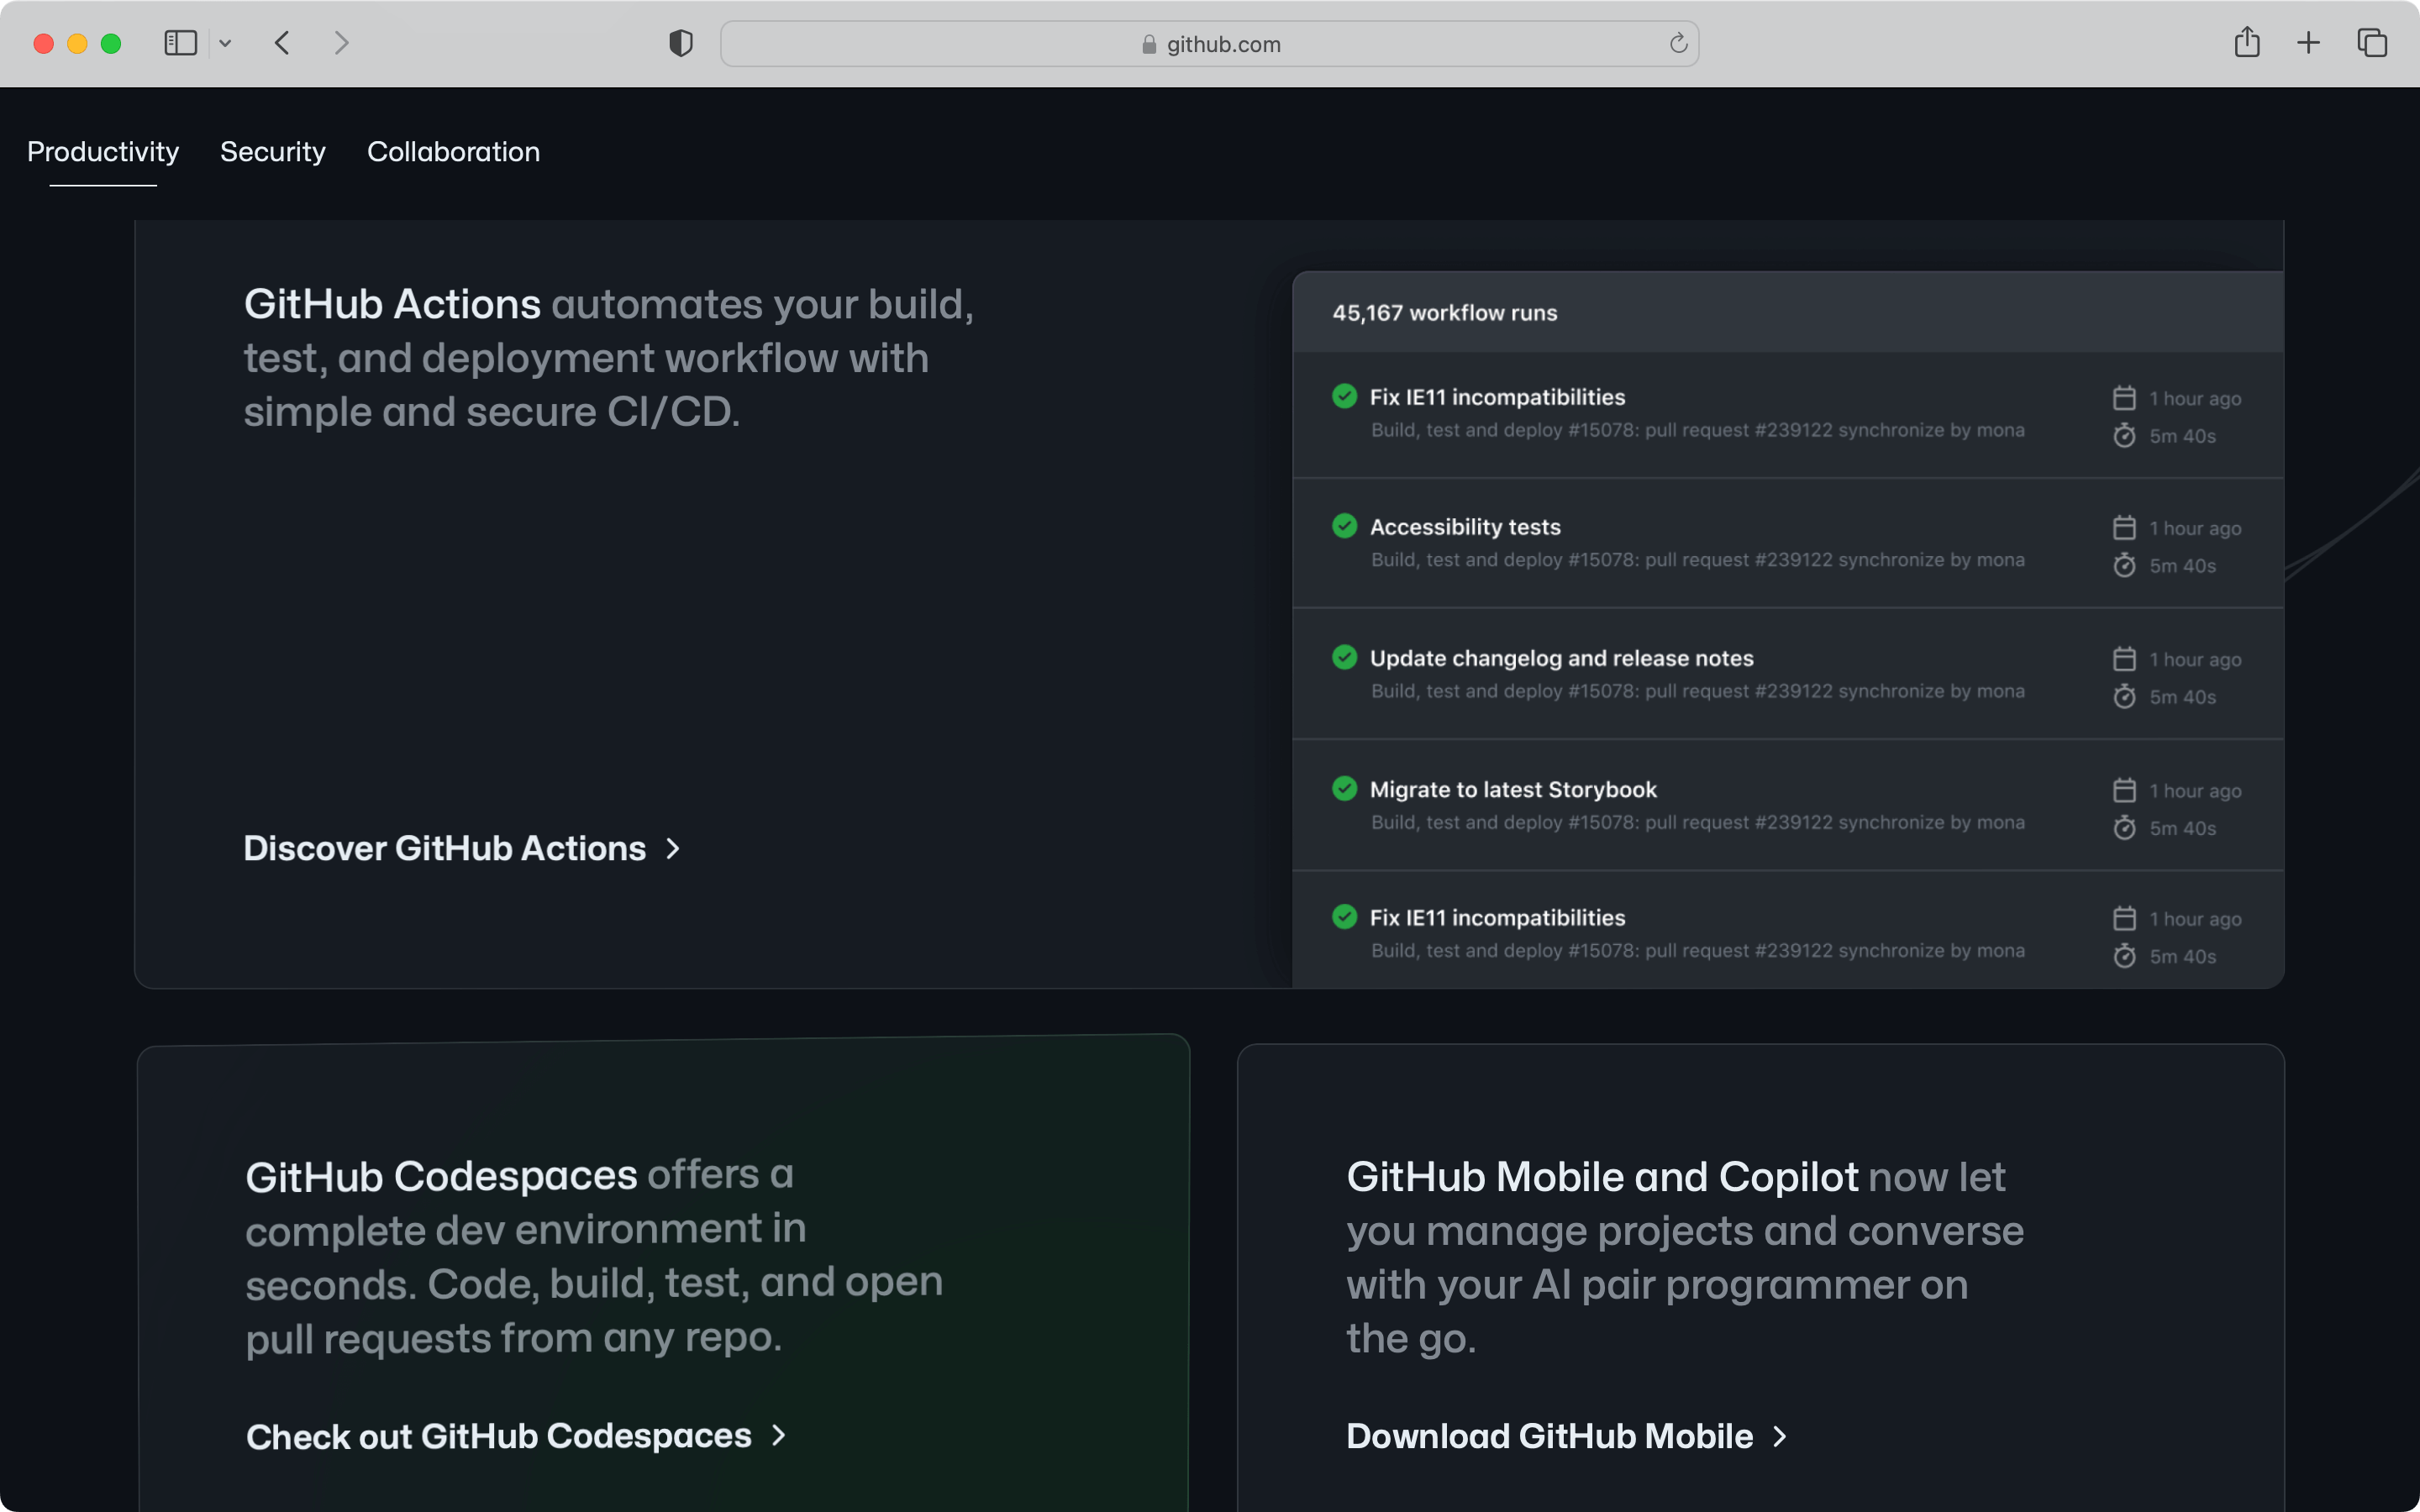Click the green status dot for 'Fix IE11 incompatibilities' bottom row
The image size is (2420, 1512).
coord(1344,918)
